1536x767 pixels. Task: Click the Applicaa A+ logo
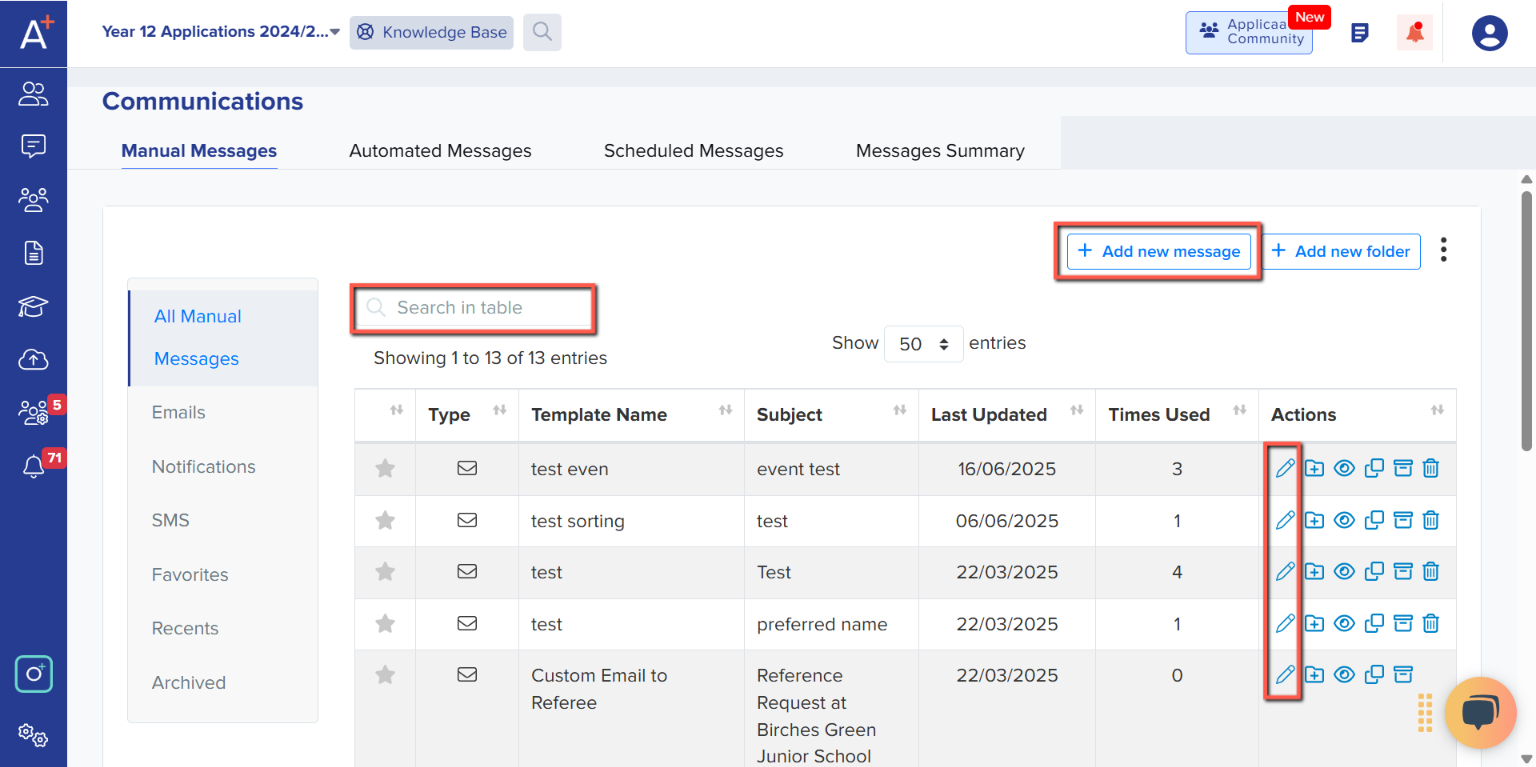pos(35,33)
